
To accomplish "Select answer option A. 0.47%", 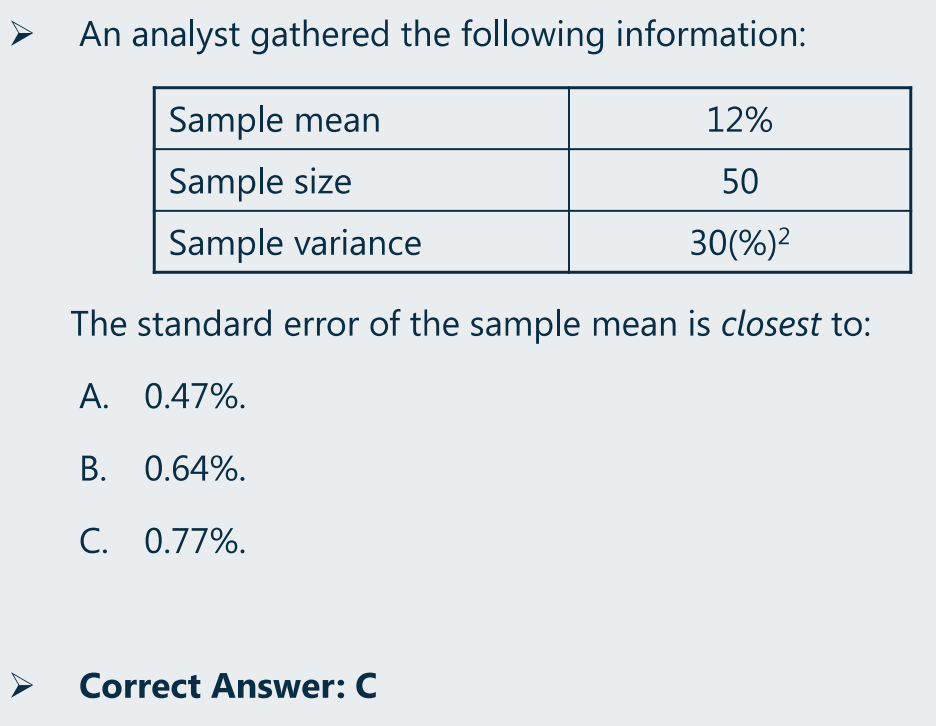I will point(162,396).
